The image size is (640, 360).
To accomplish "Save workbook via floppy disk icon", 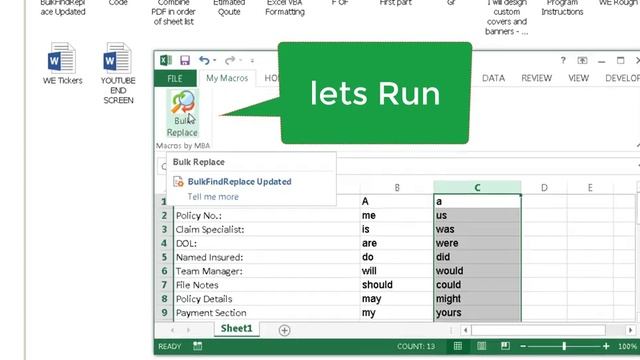I will [185, 60].
